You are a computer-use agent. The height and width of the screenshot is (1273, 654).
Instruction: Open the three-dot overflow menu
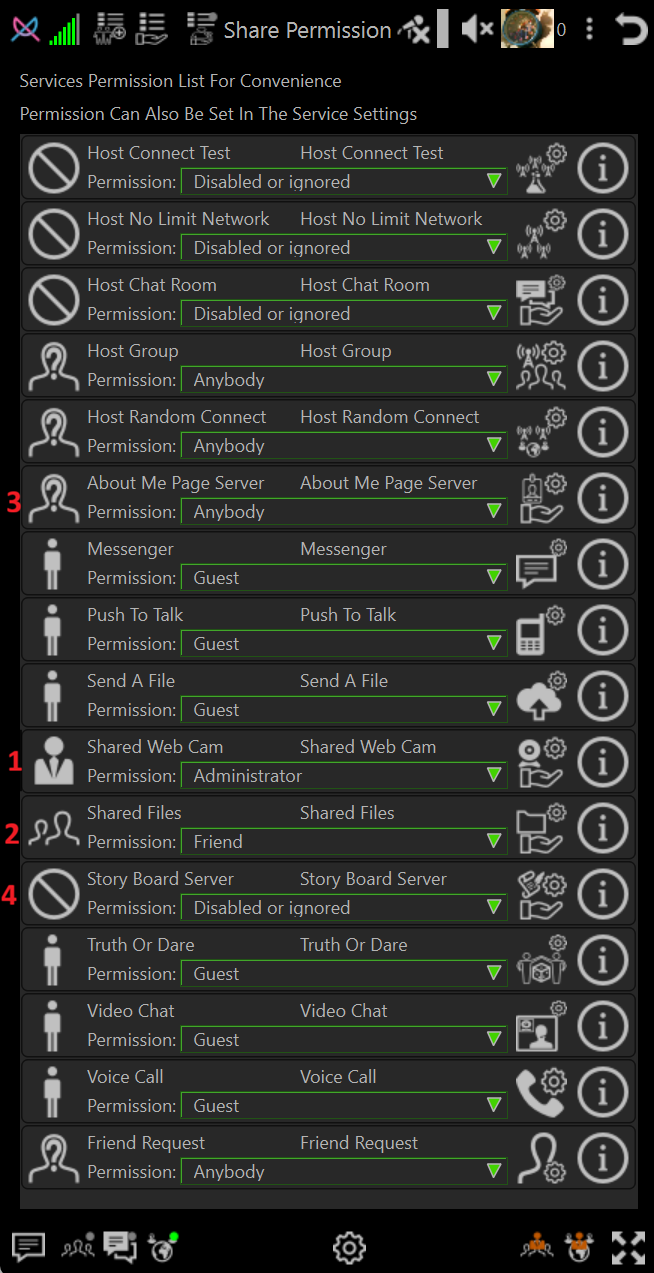point(589,30)
